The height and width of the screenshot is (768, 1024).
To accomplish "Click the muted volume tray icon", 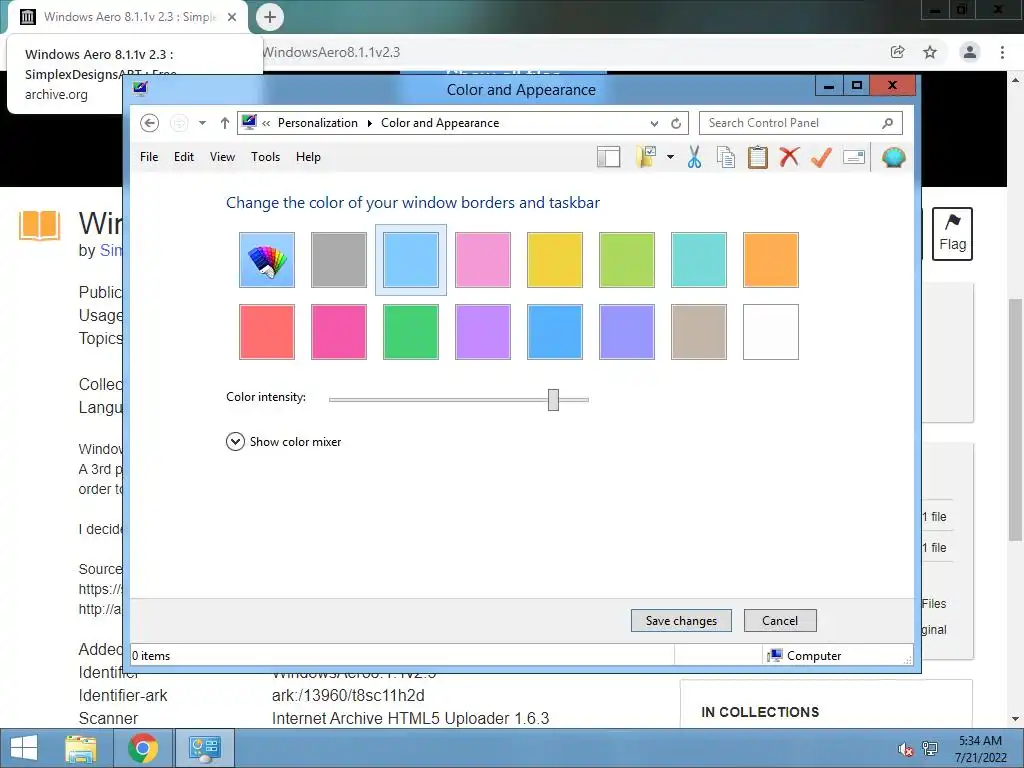I will coord(905,749).
